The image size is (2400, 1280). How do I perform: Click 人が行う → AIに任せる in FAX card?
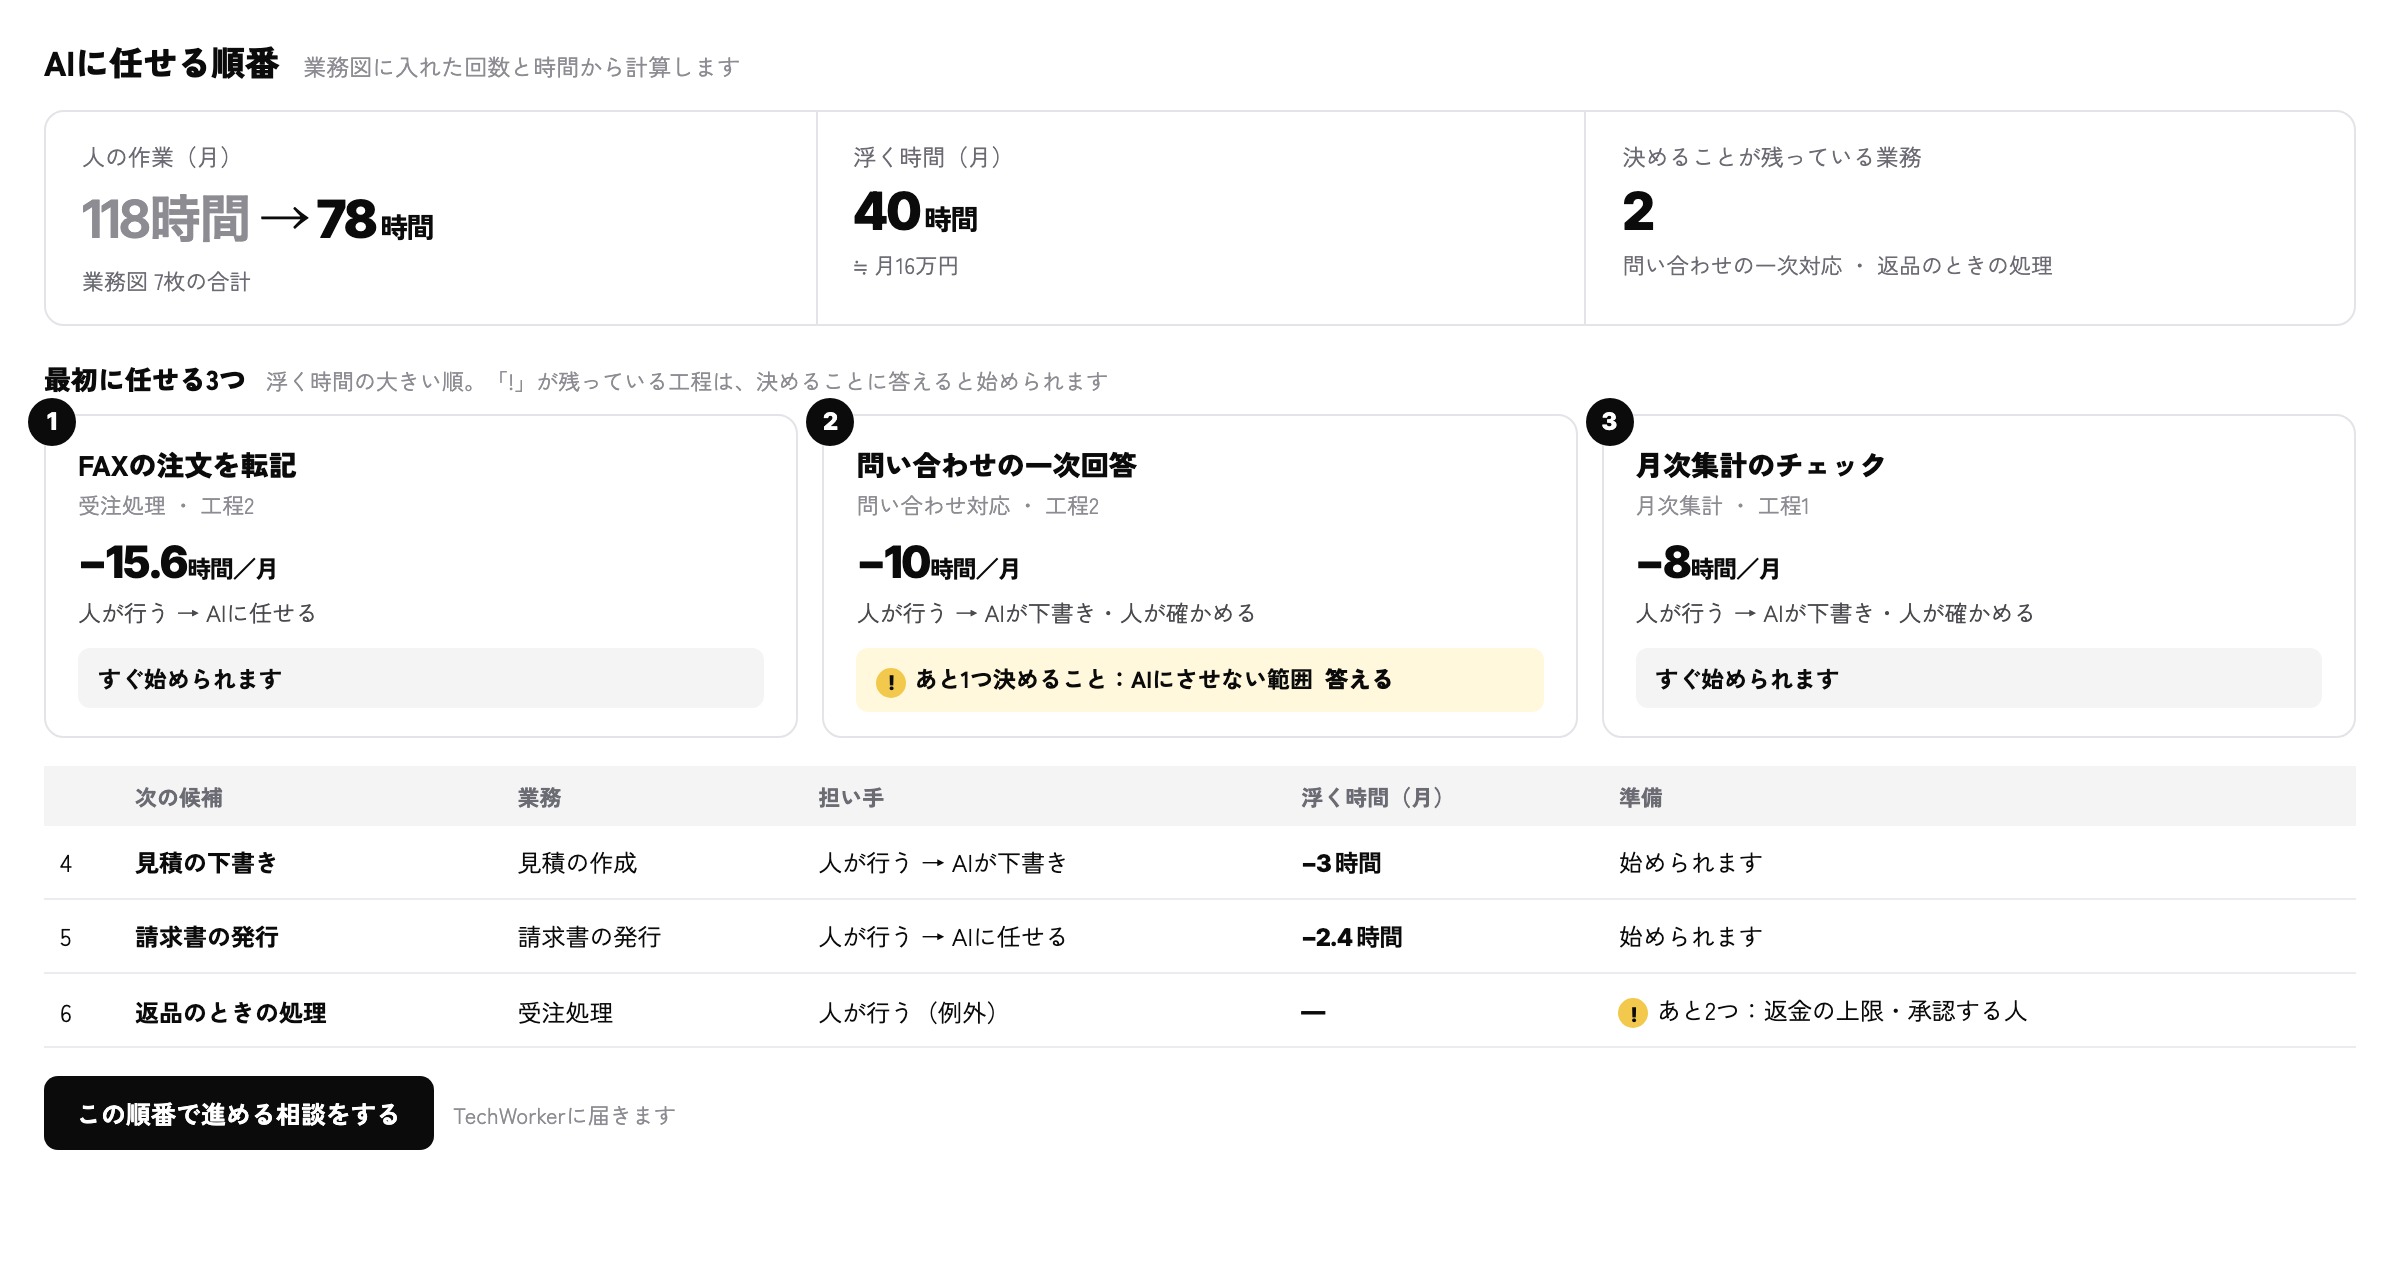tap(197, 613)
